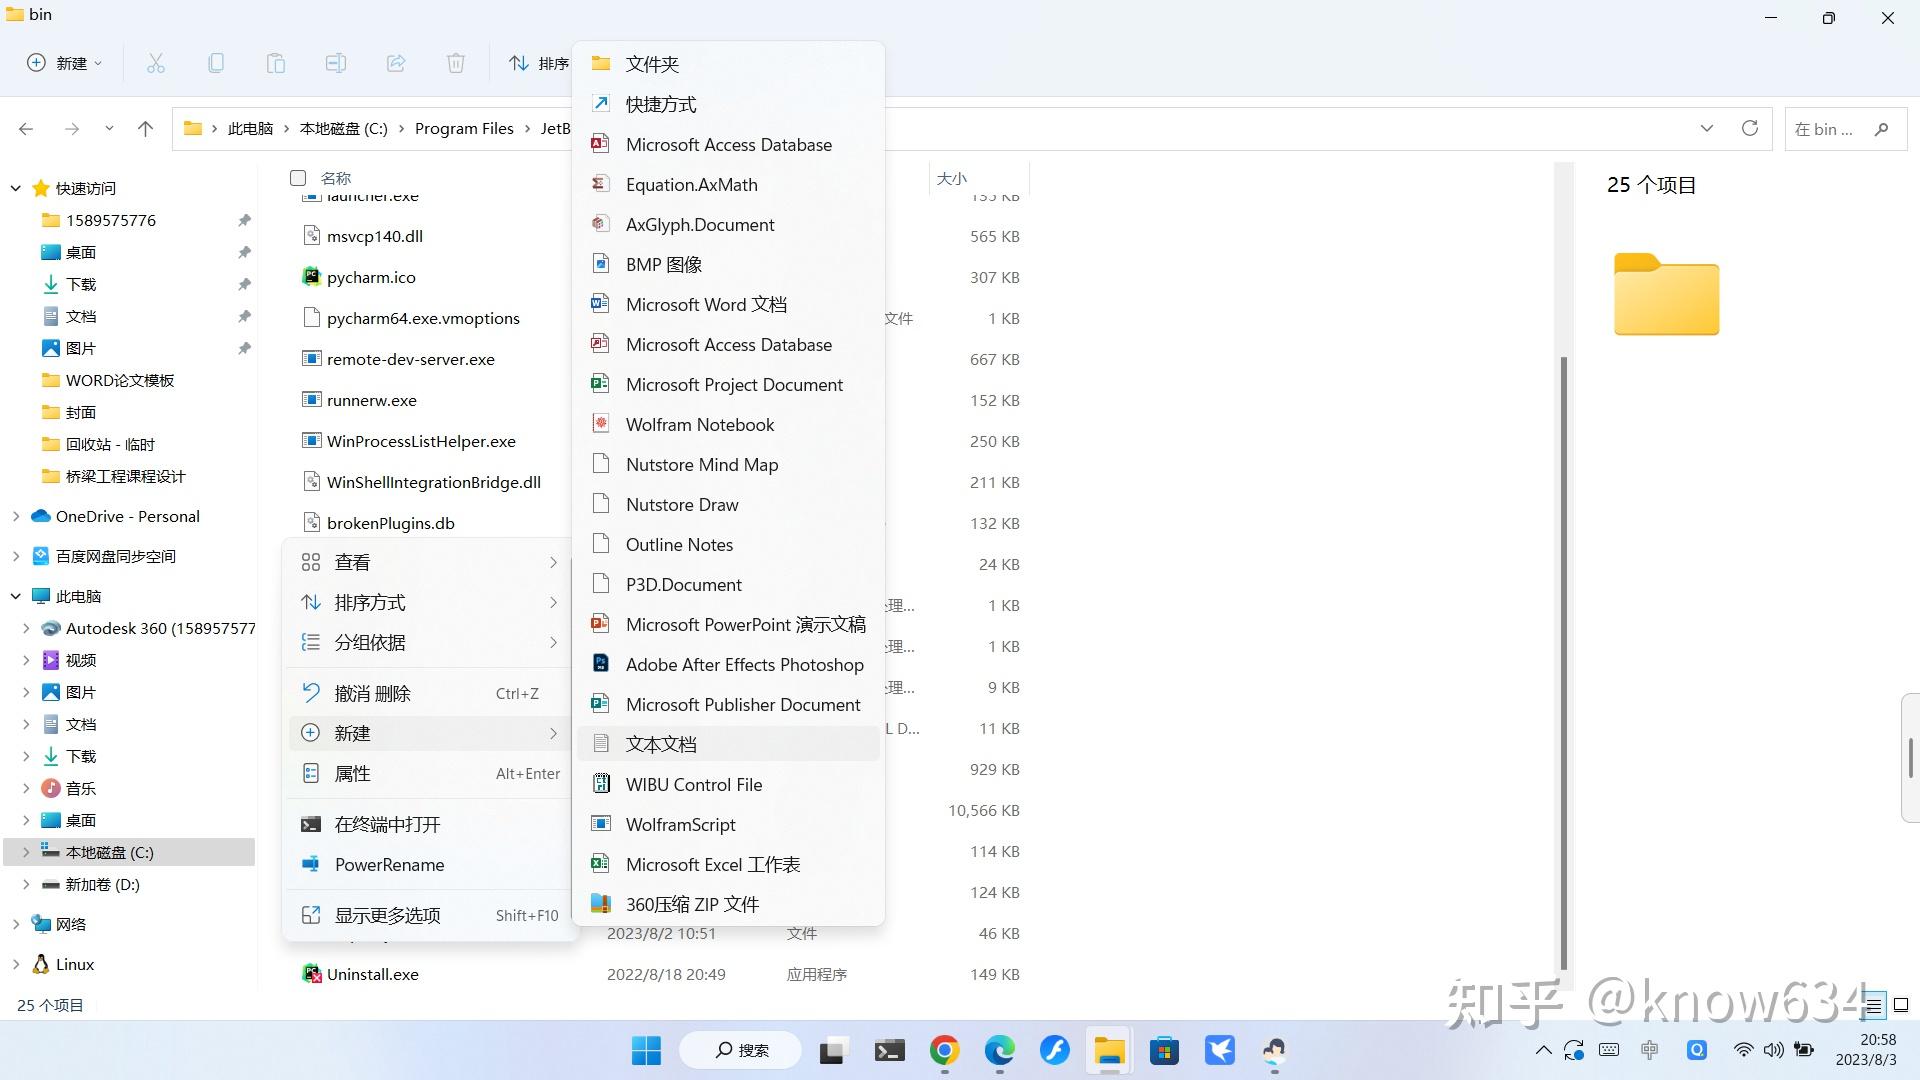
Task: Click the 新建 toolbar button
Action: (x=64, y=63)
